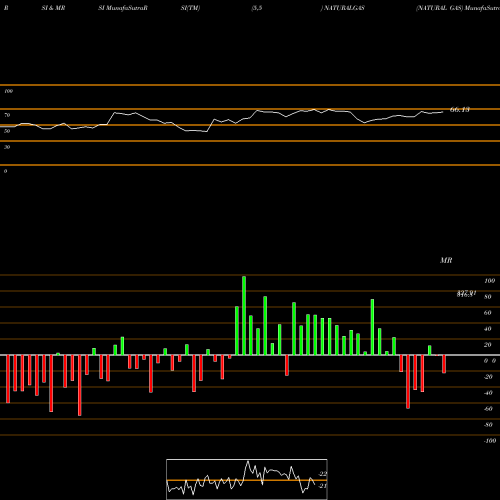The image size is (500, 500).
Task: Click the white RSI line end point
Action: coord(443,112)
